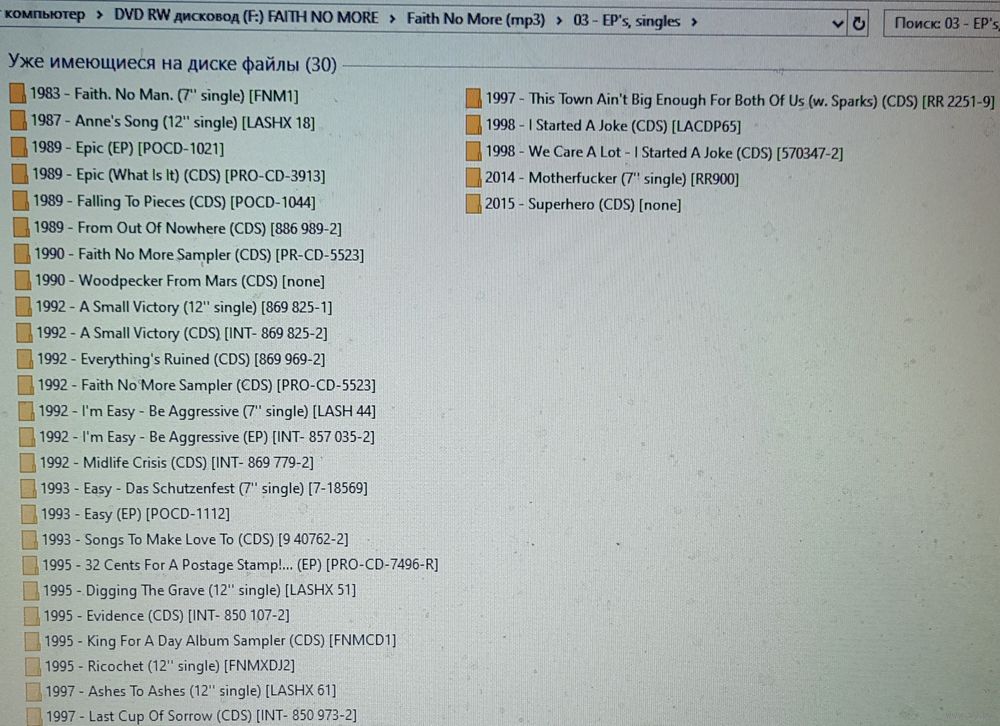This screenshot has height=726, width=1000.
Task: Select 1993 - Easy - Das Schutzenfest (7'' single)
Action: click(x=203, y=489)
